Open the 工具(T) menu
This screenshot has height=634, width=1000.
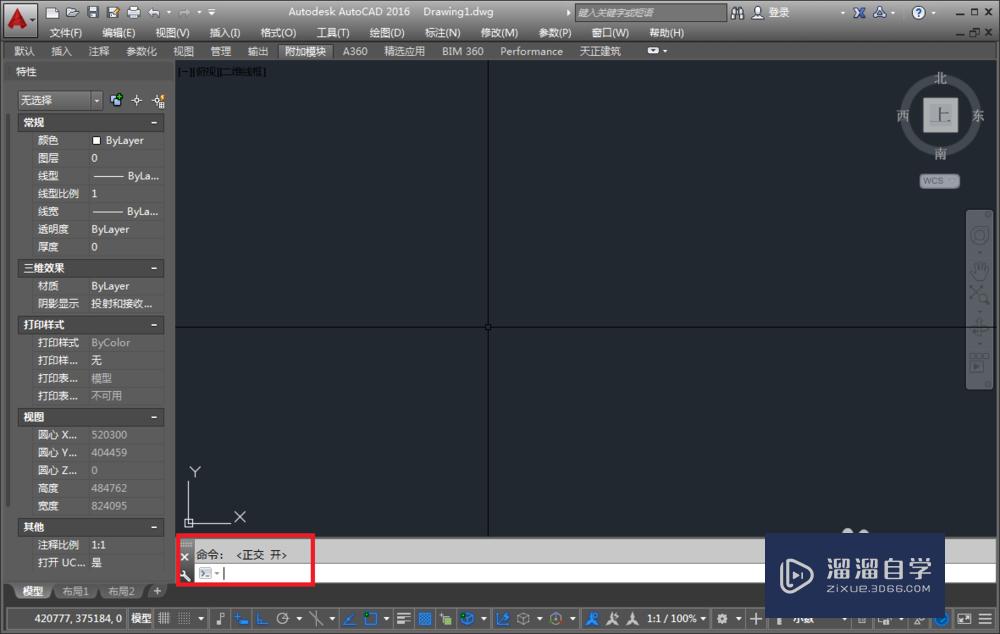coord(332,32)
